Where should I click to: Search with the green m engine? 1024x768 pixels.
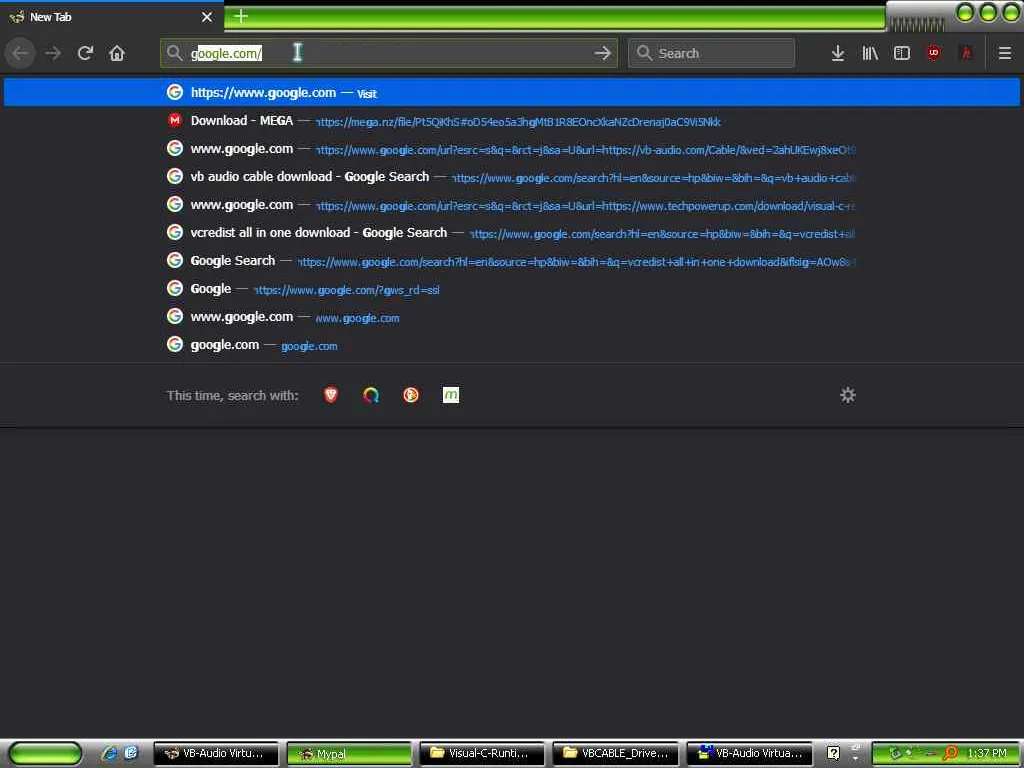[x=451, y=394]
